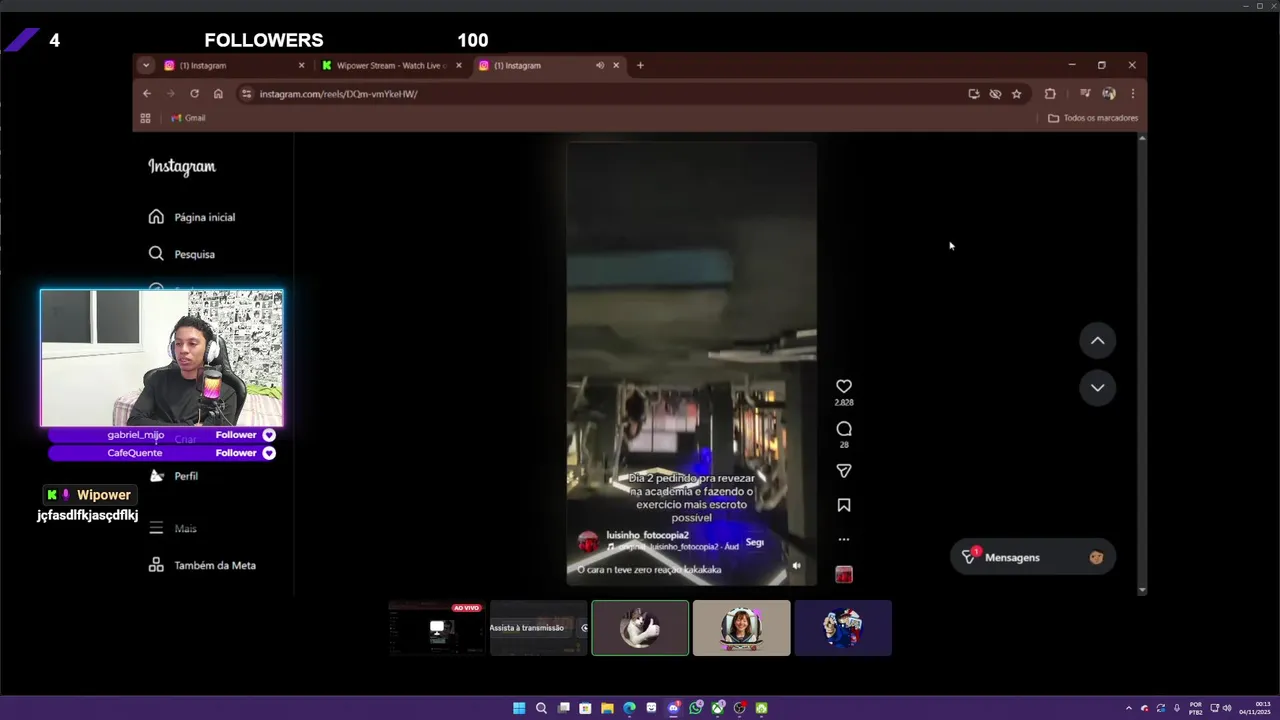
Task: Like the reel with the heart icon
Action: pos(844,386)
